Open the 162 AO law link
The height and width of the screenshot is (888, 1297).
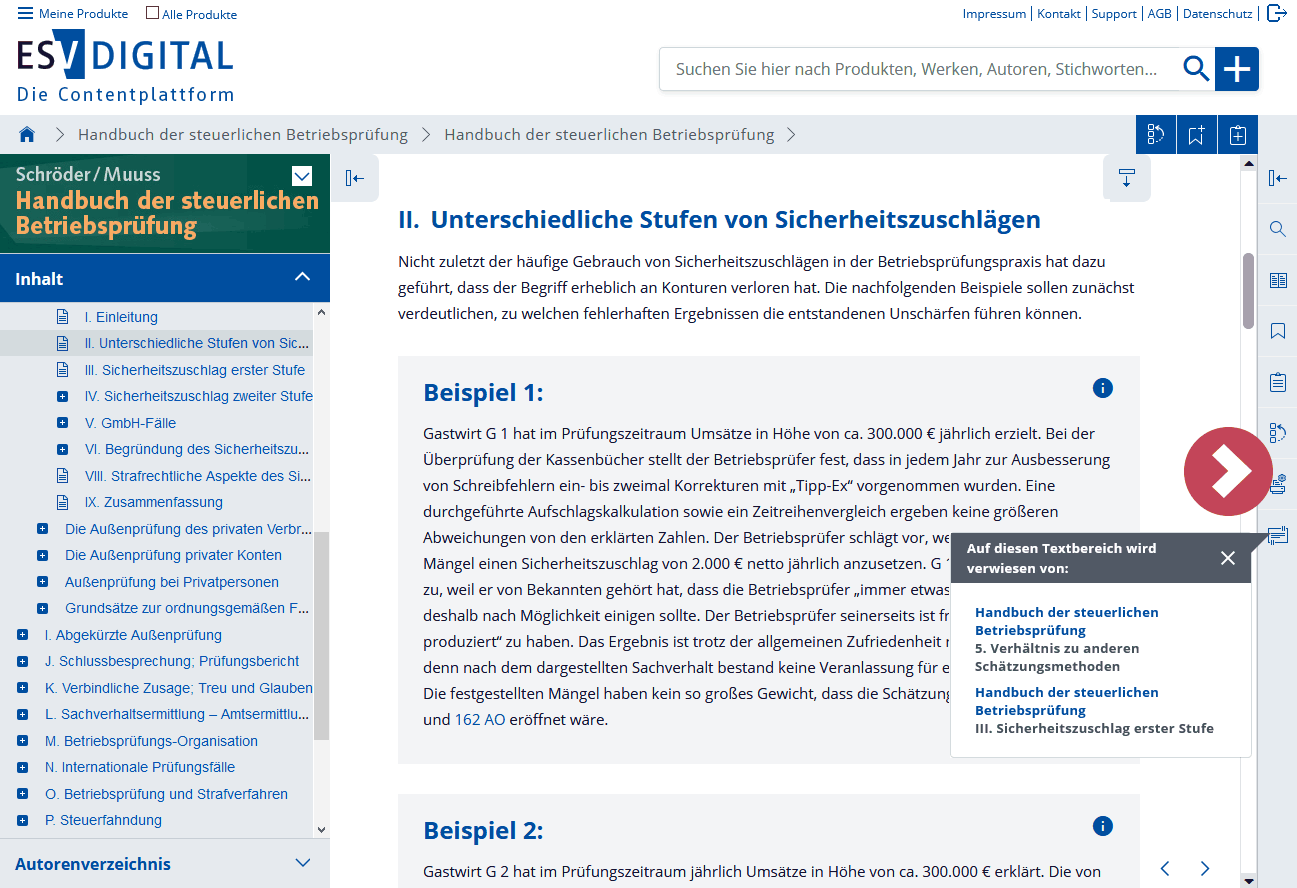click(480, 719)
